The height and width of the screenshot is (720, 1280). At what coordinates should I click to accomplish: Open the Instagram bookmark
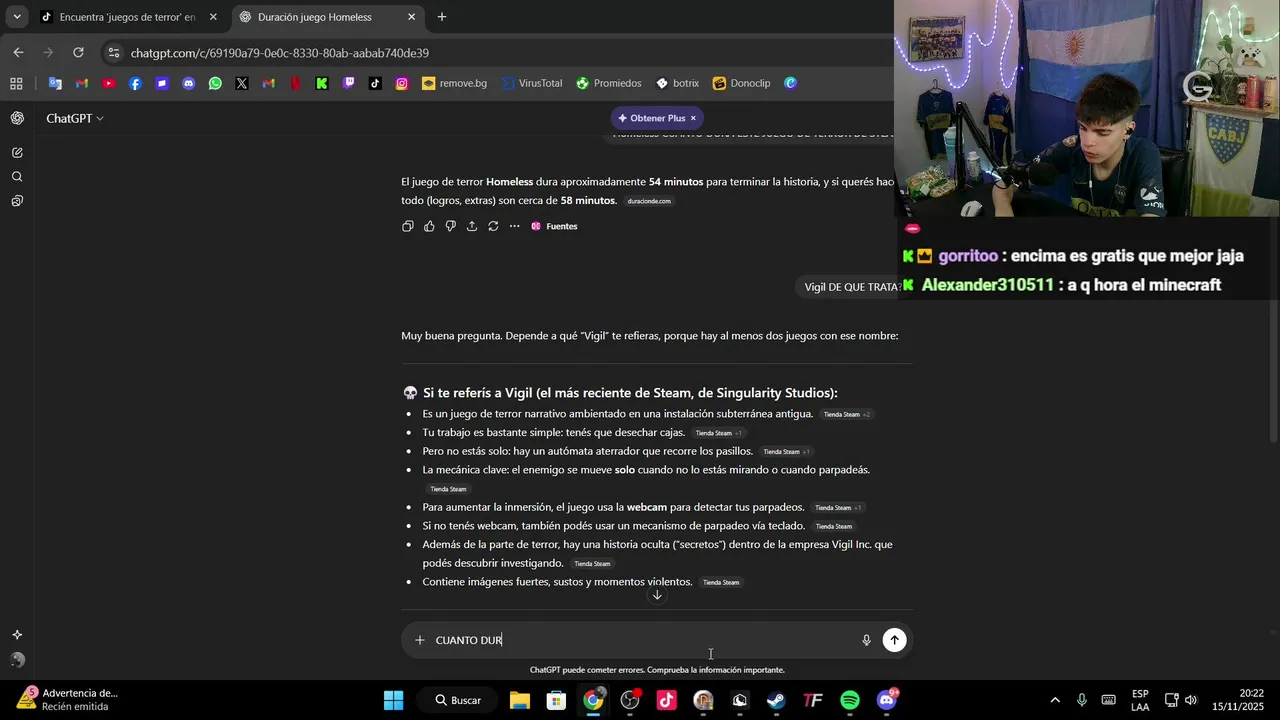[x=402, y=83]
